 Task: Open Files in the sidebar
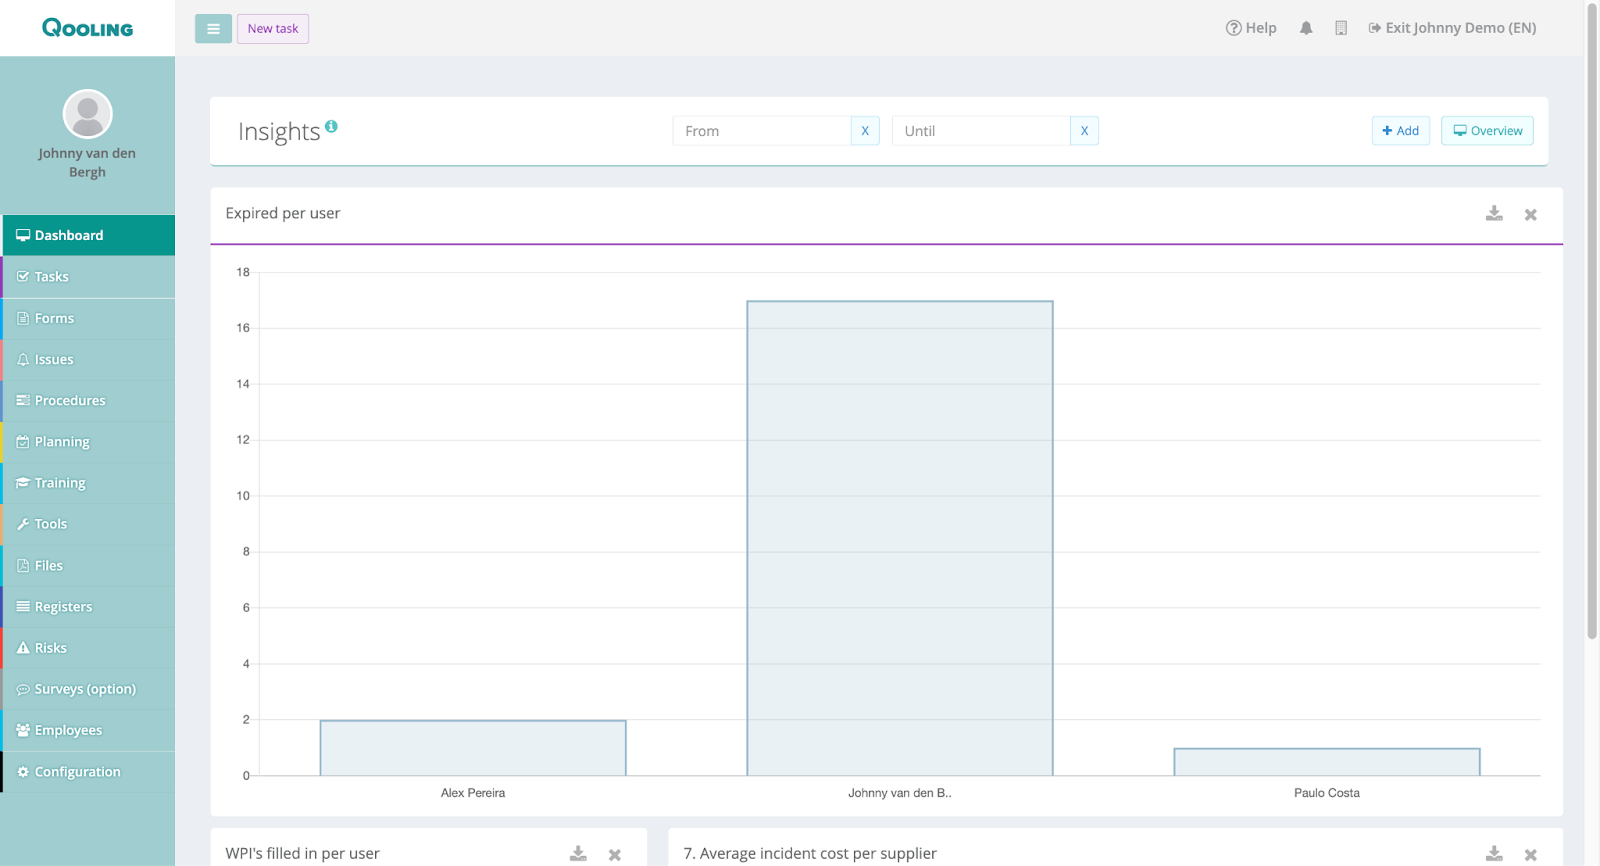click(x=88, y=565)
